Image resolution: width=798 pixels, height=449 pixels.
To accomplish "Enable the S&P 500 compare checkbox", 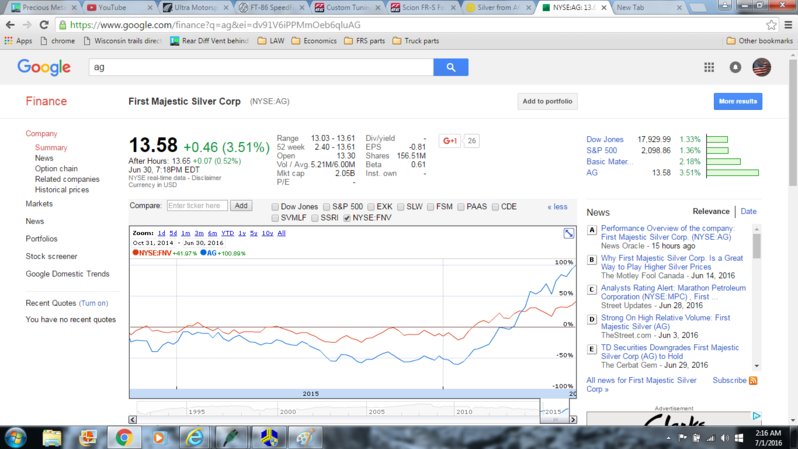I will click(x=327, y=207).
